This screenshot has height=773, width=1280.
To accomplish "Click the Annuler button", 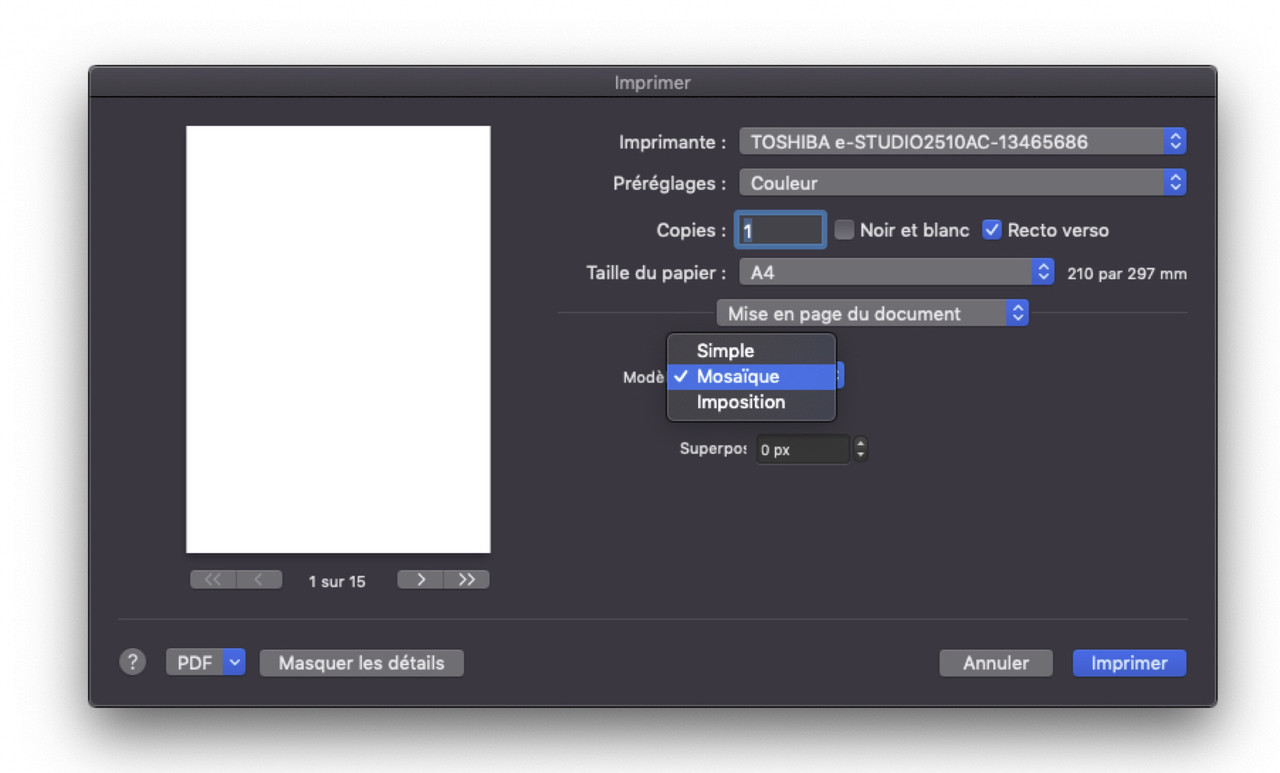I will pos(996,663).
